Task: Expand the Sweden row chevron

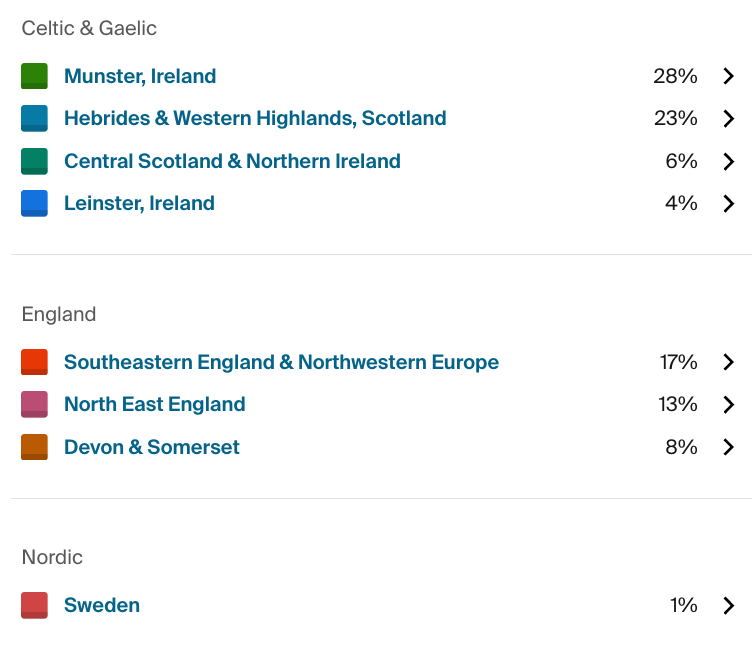Action: click(x=728, y=605)
